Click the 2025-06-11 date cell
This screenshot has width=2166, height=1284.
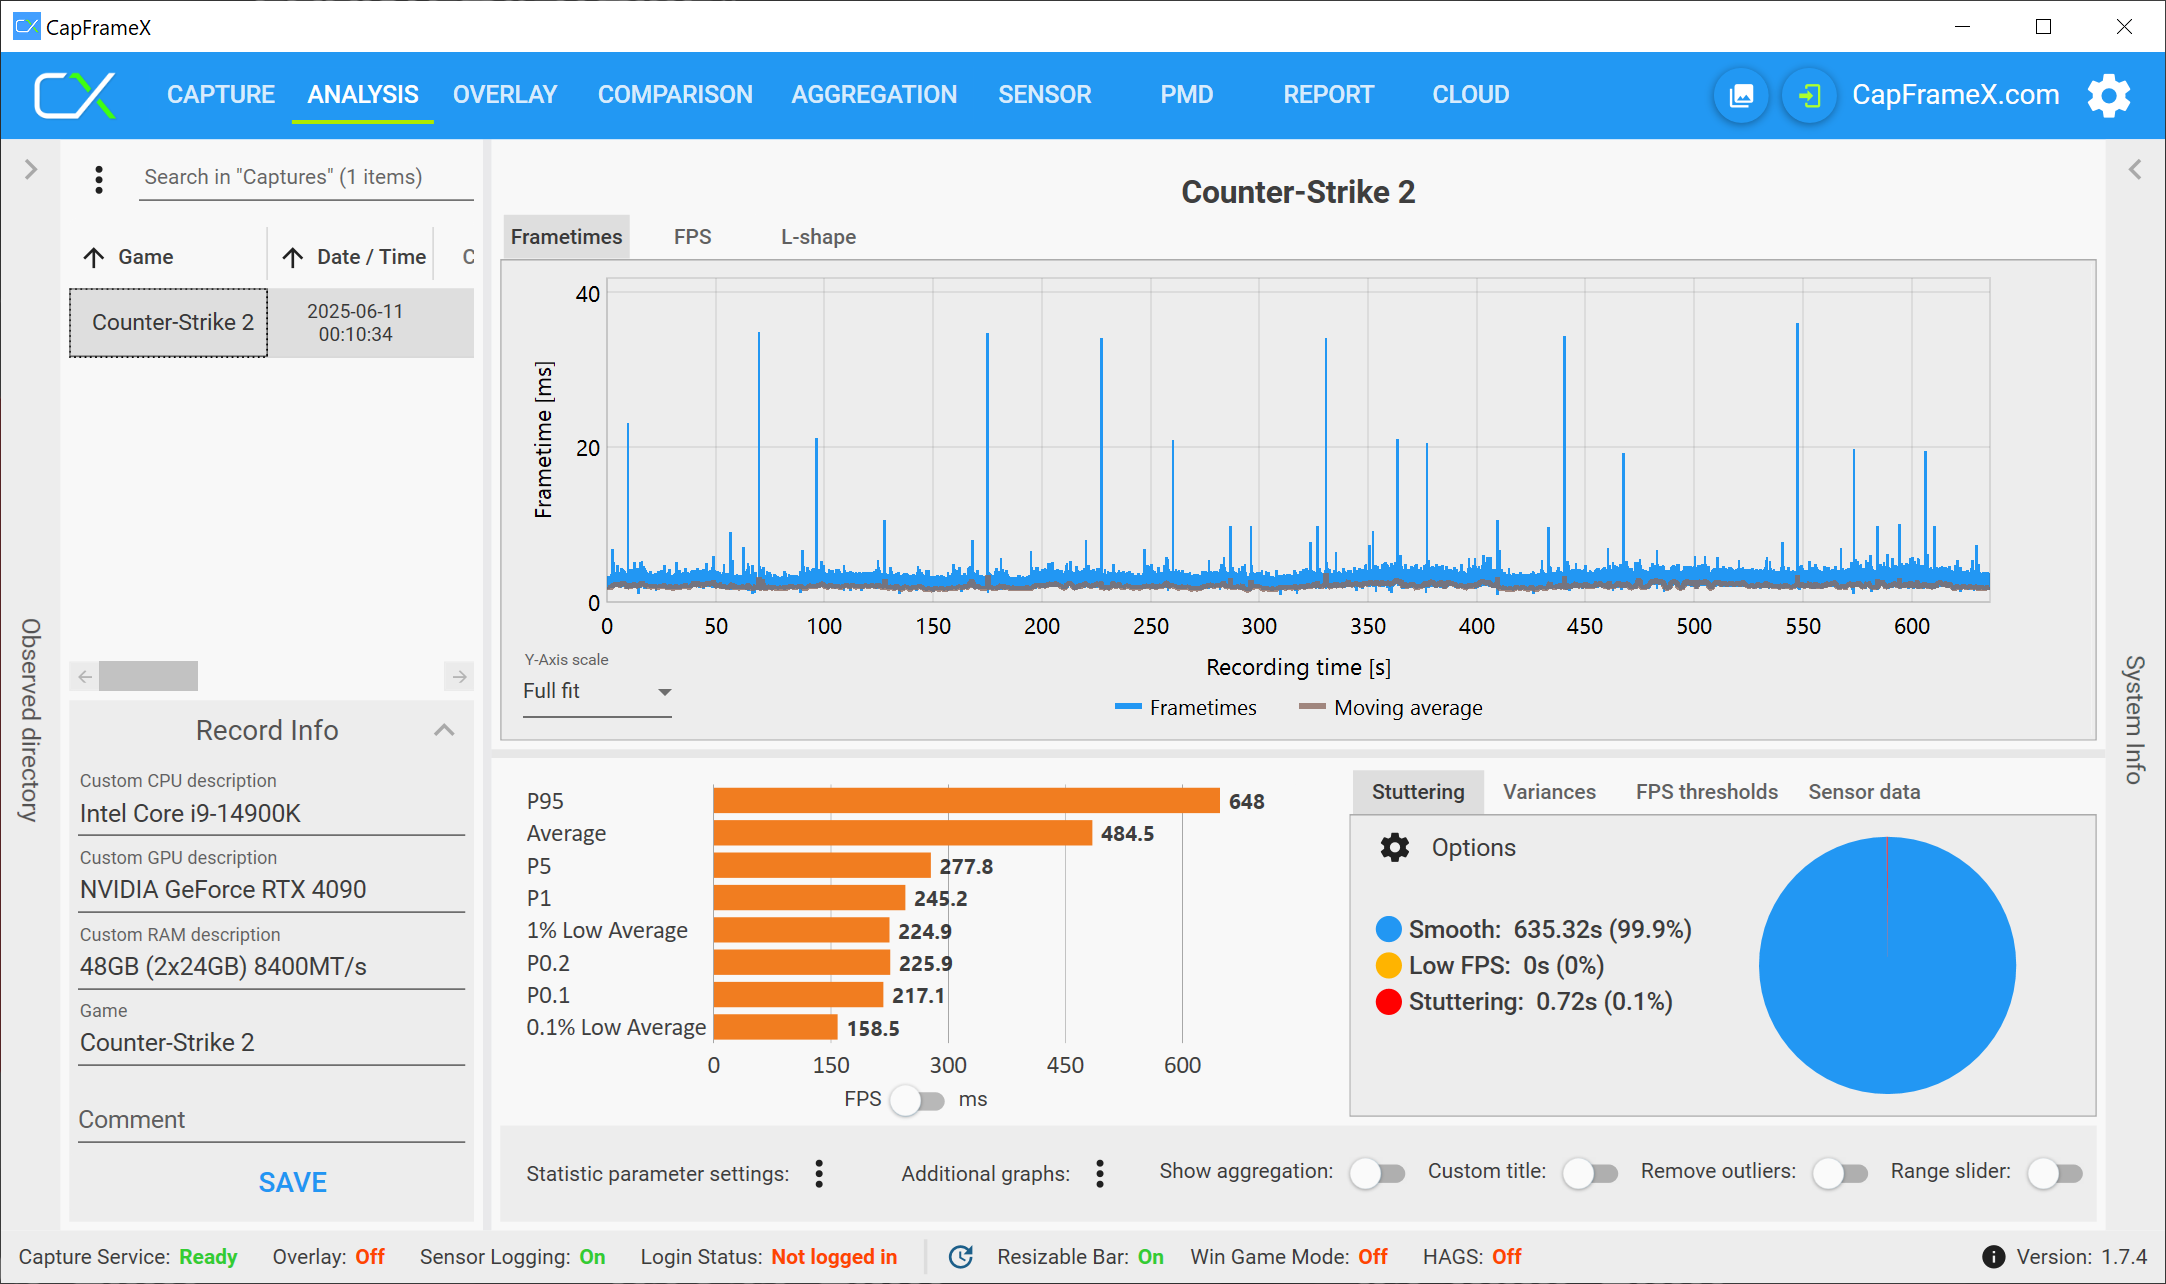355,323
